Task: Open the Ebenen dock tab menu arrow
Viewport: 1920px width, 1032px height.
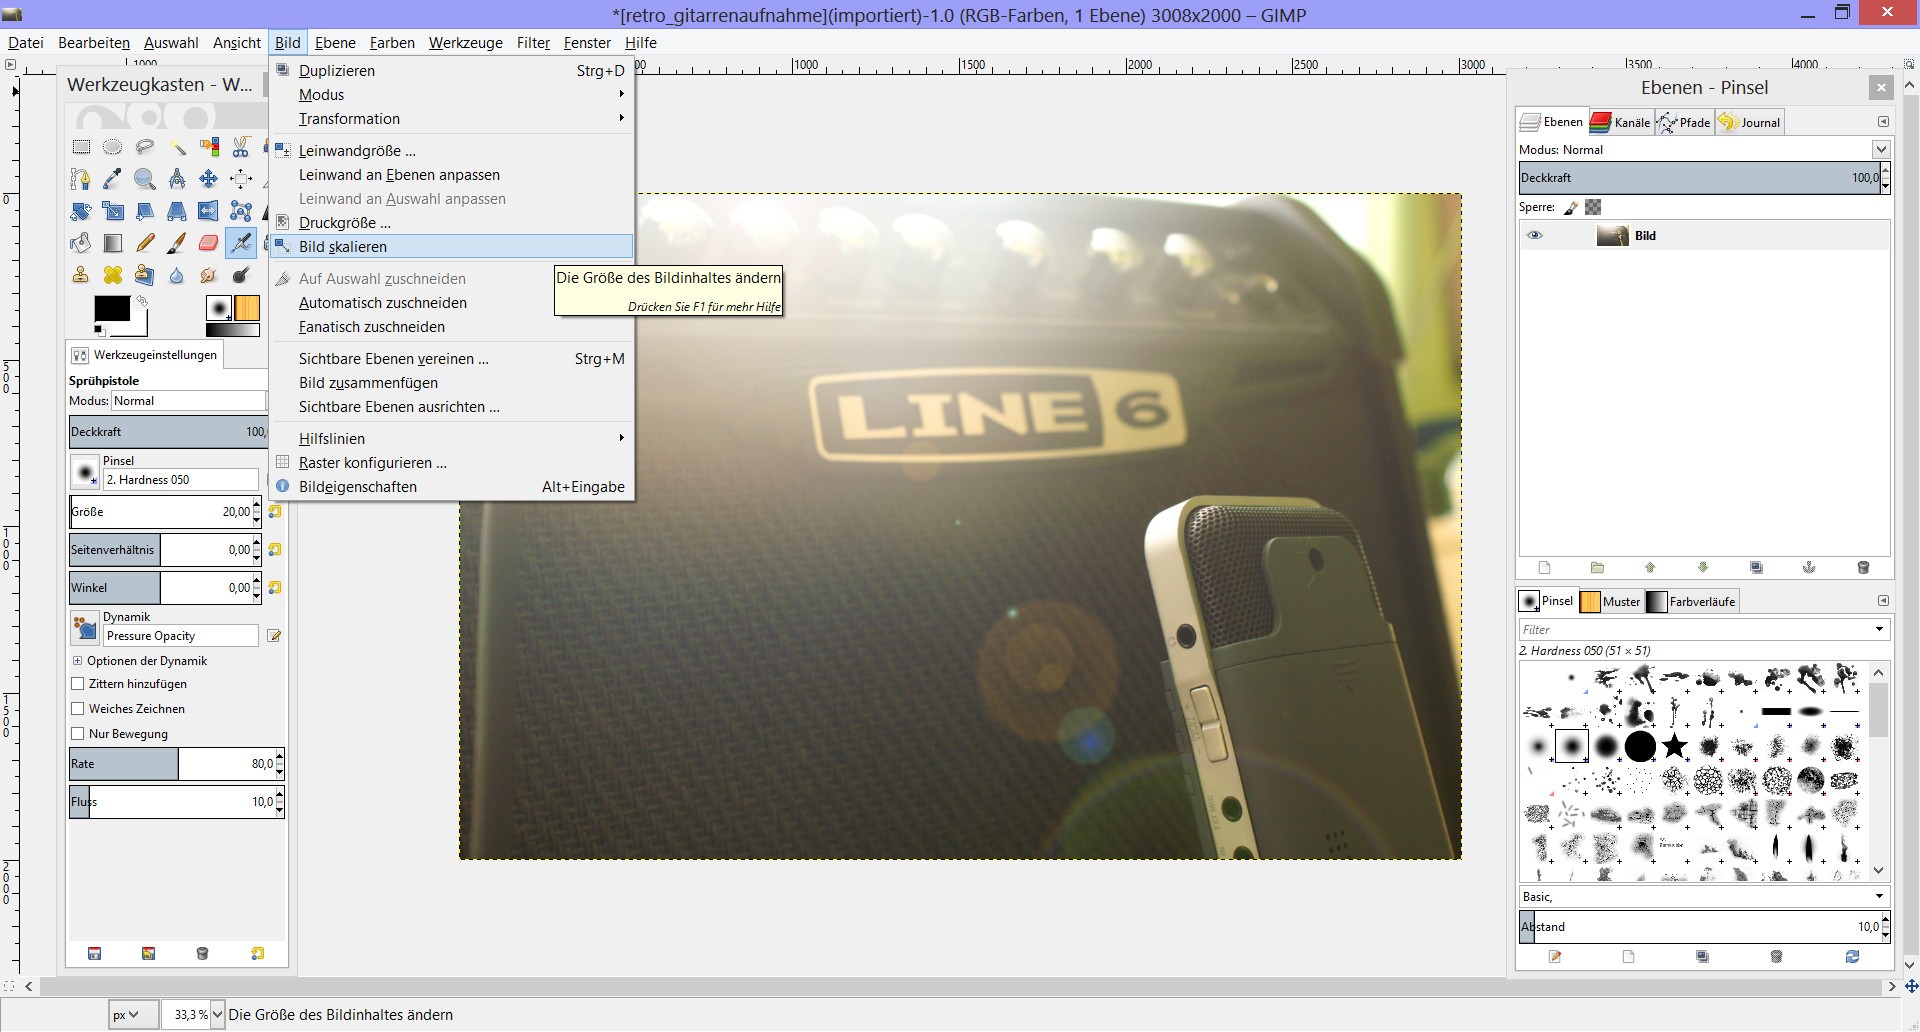Action: pyautogui.click(x=1883, y=122)
